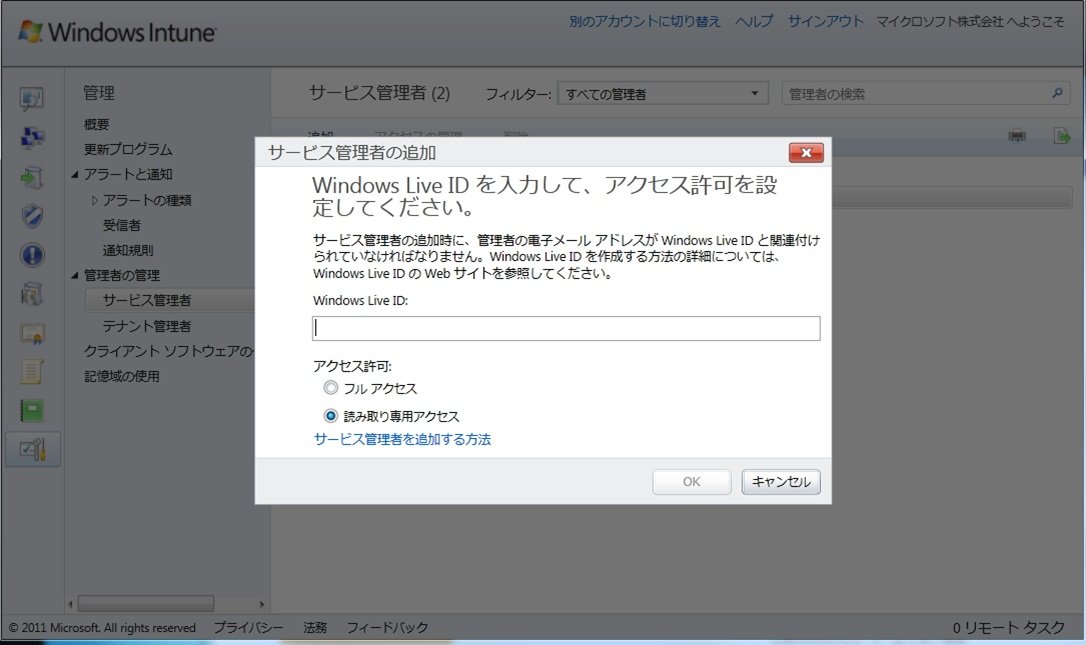Image resolution: width=1086 pixels, height=645 pixels.
Task: Select 概要 in the navigation pane
Action: [x=96, y=124]
